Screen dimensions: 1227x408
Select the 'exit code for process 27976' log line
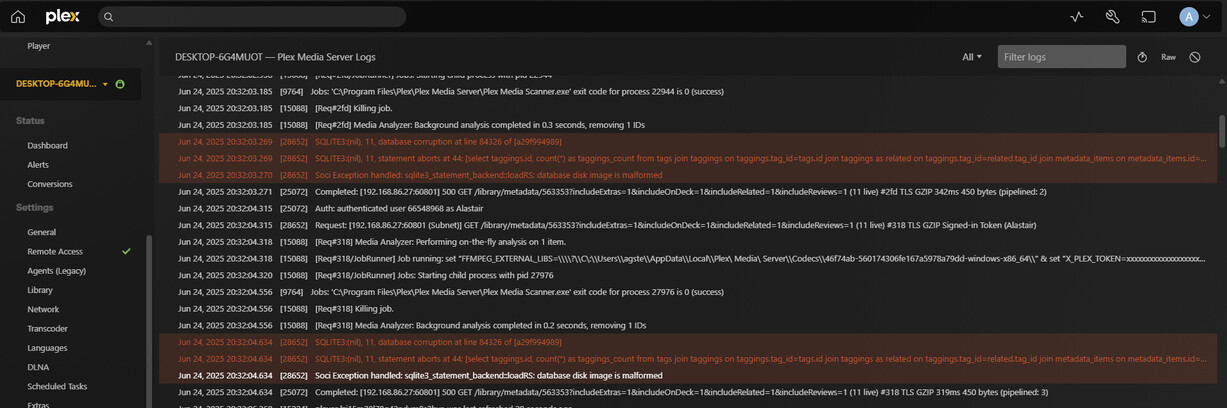(688, 292)
